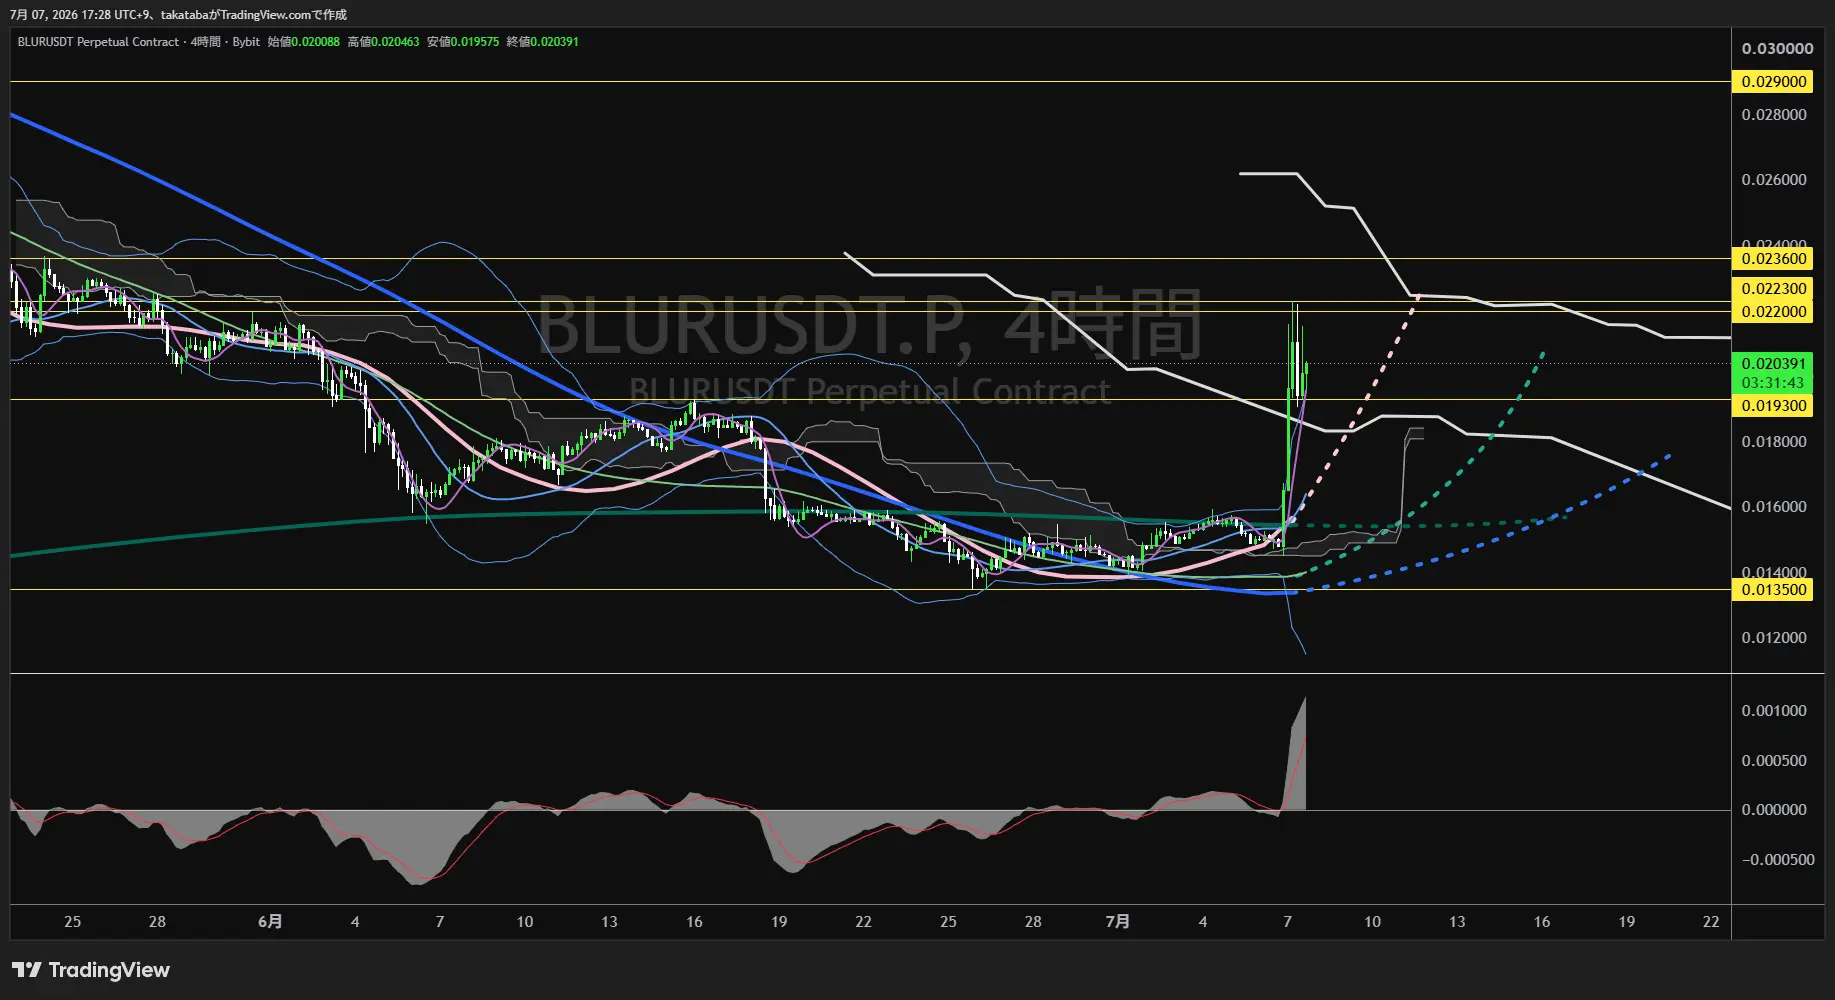Click the 0.013500 yellow price label
Viewport: 1835px width, 1000px height.
[x=1773, y=590]
